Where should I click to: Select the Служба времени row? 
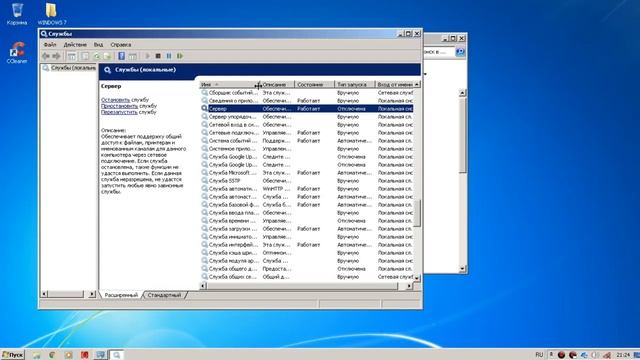click(307, 220)
